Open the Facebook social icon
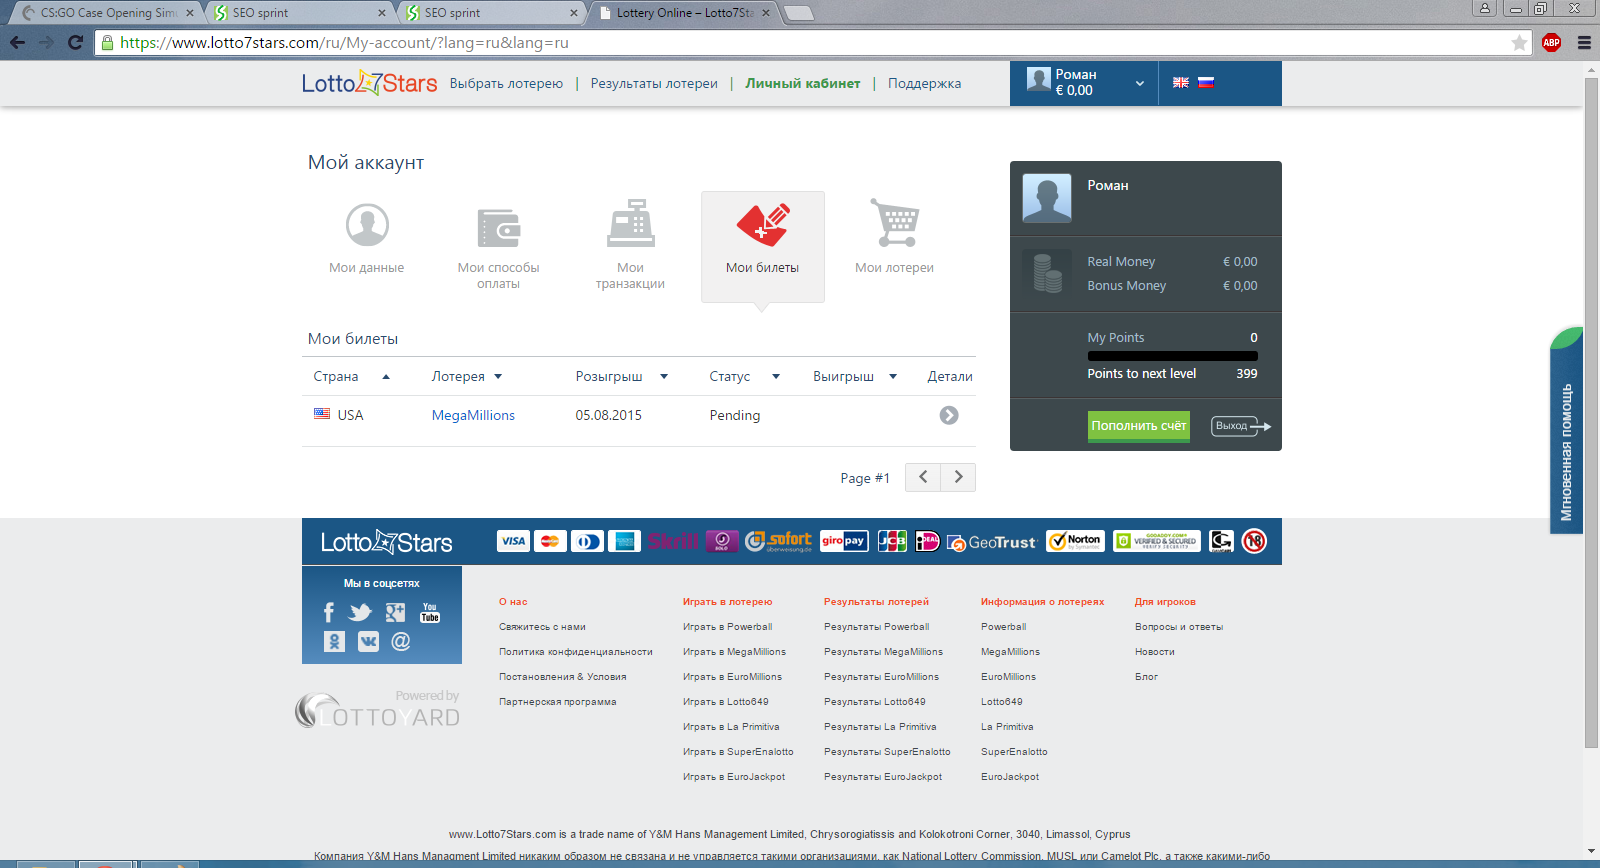The image size is (1600, 868). point(329,612)
